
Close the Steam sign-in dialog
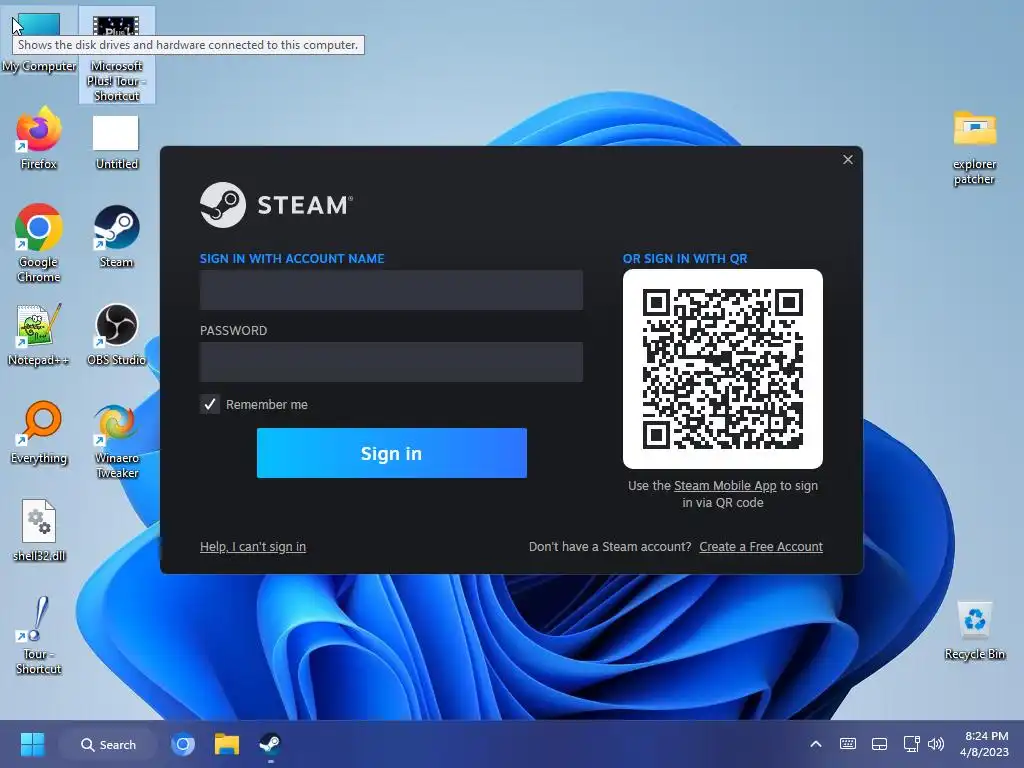pyautogui.click(x=848, y=159)
